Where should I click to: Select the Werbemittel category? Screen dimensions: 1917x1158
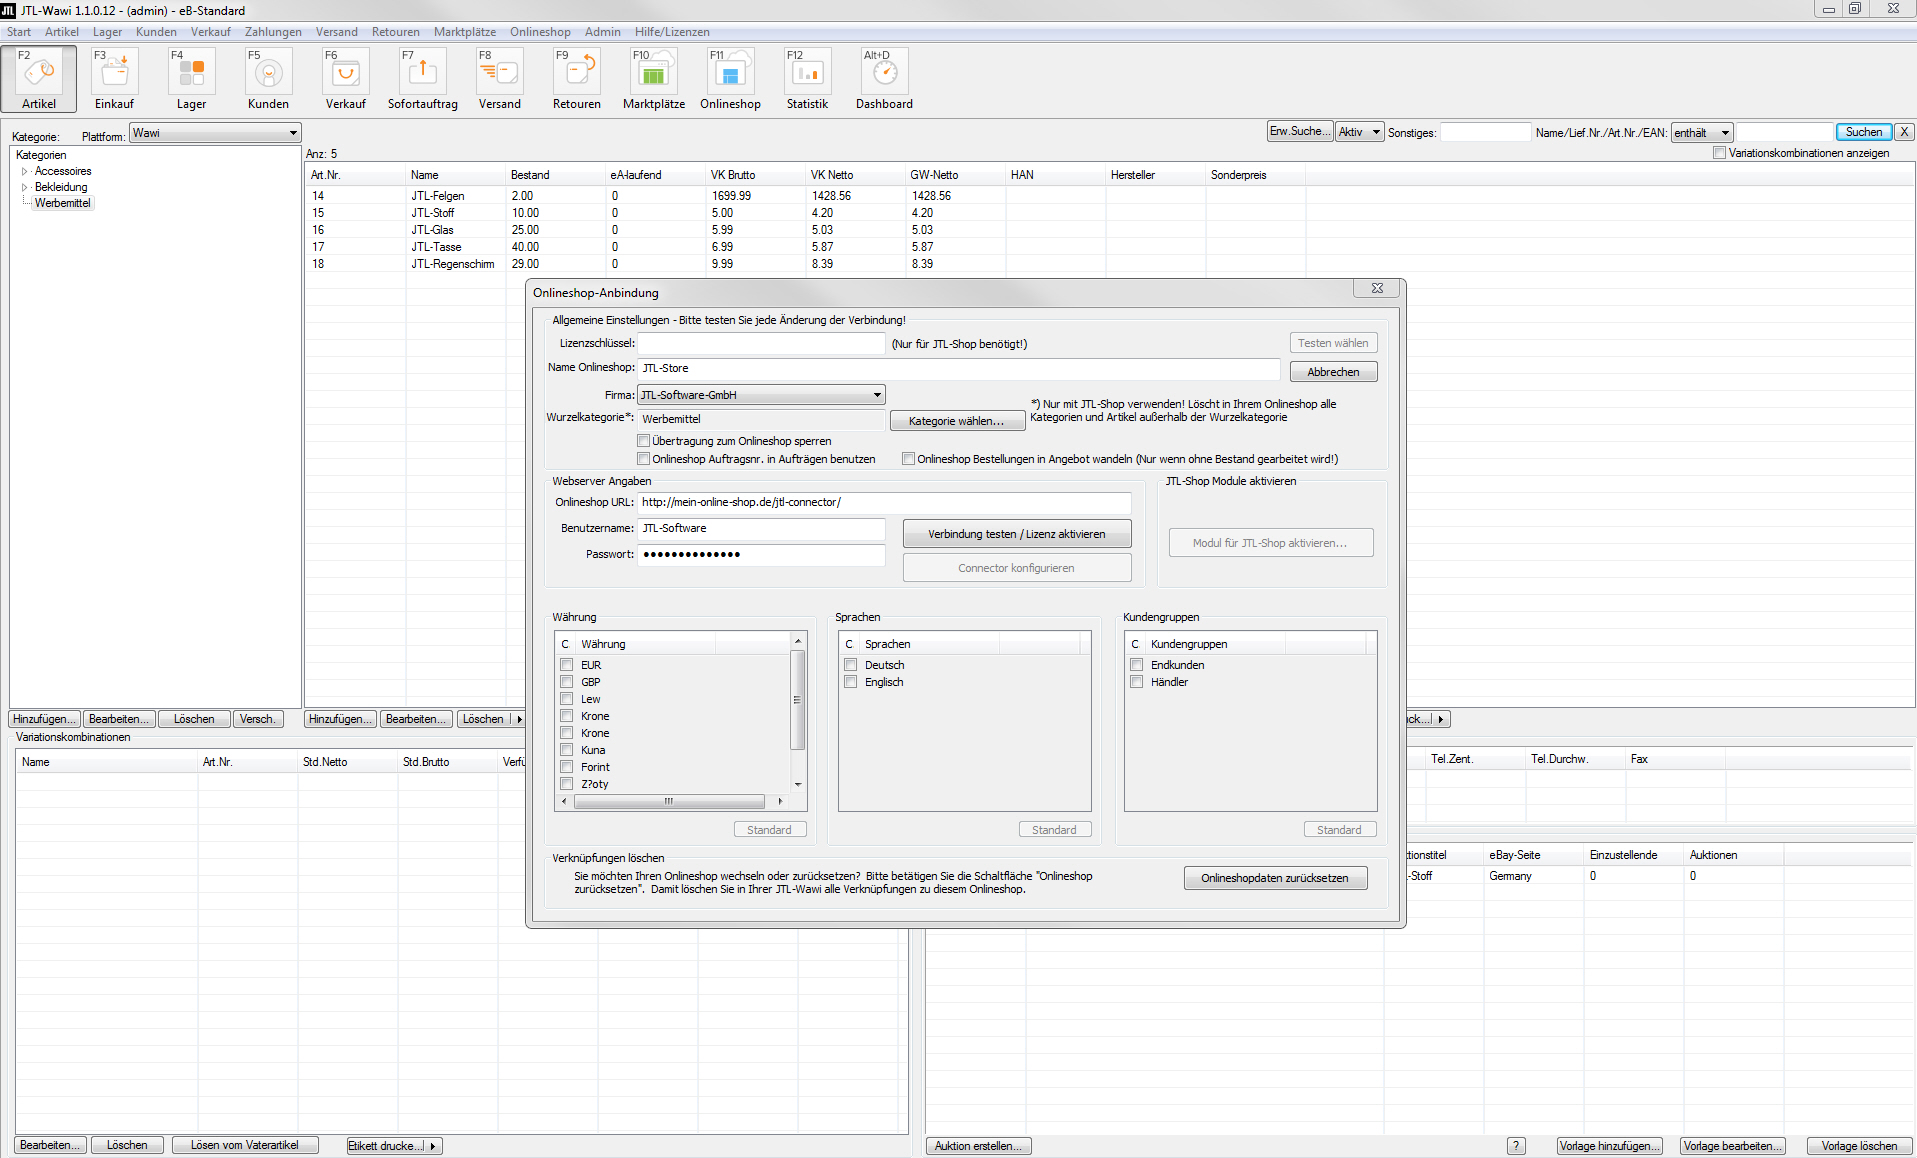[x=62, y=203]
